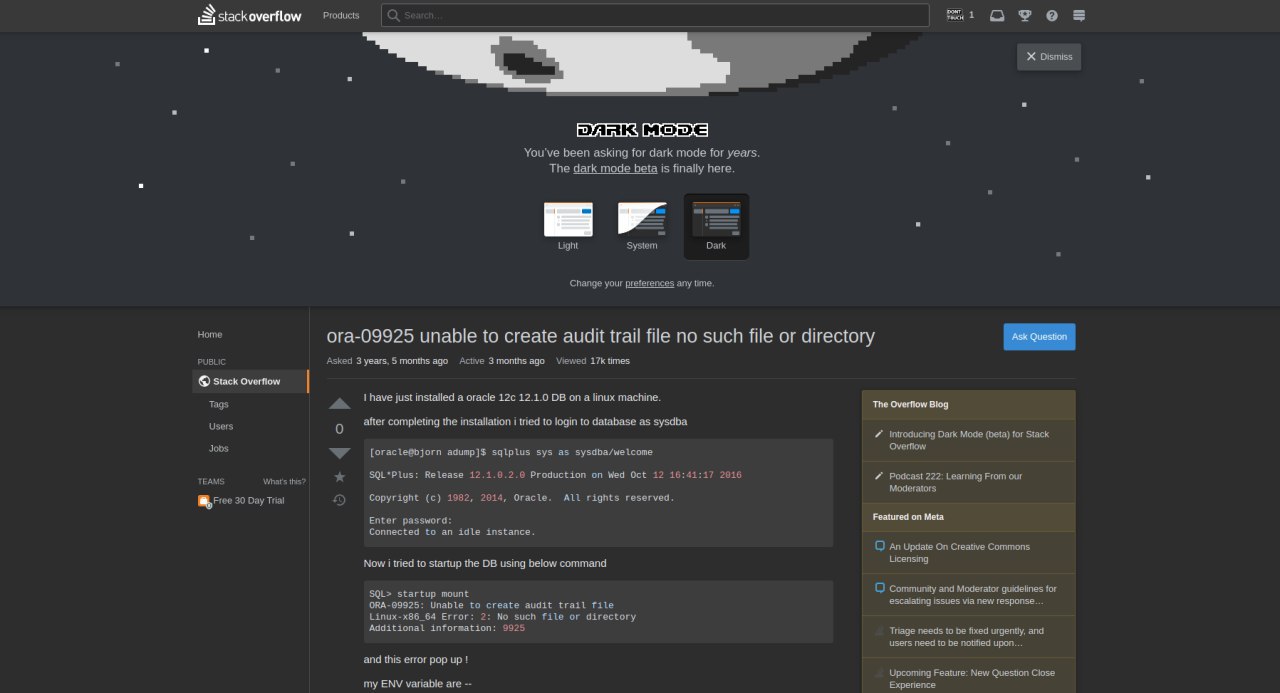Viewport: 1280px width, 693px height.
Task: Open the site switcher stack icon
Action: 1079,15
